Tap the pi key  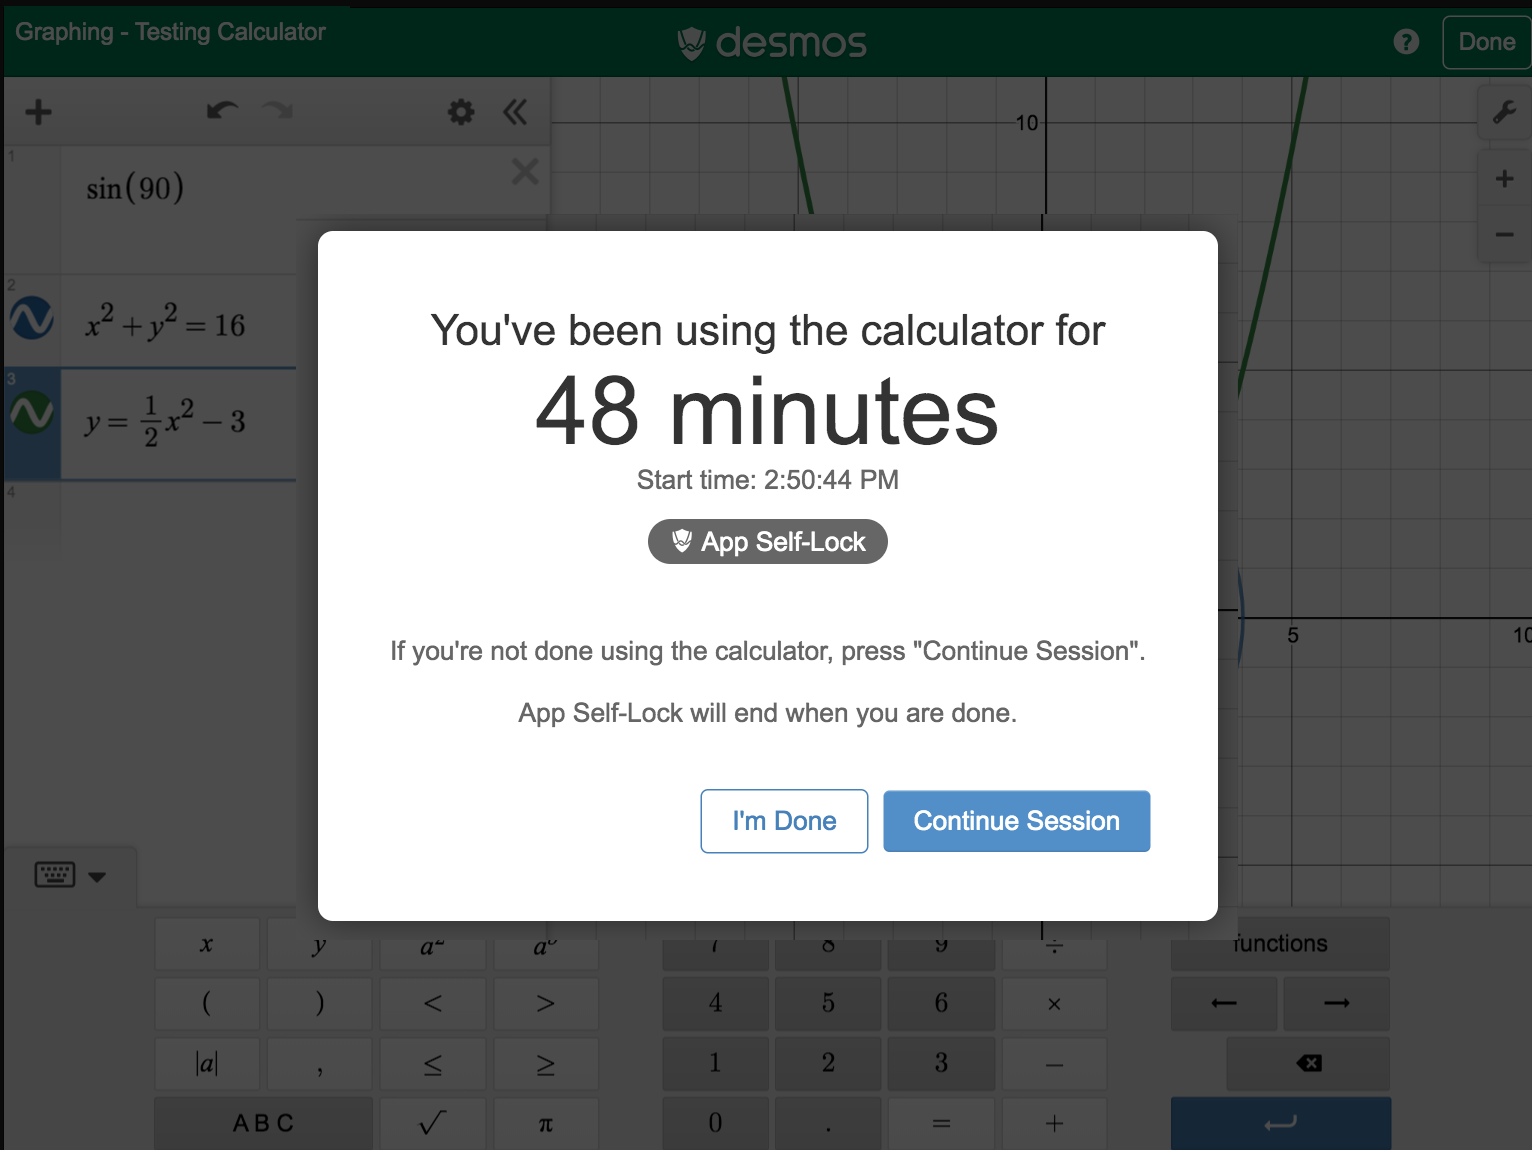tap(545, 1123)
